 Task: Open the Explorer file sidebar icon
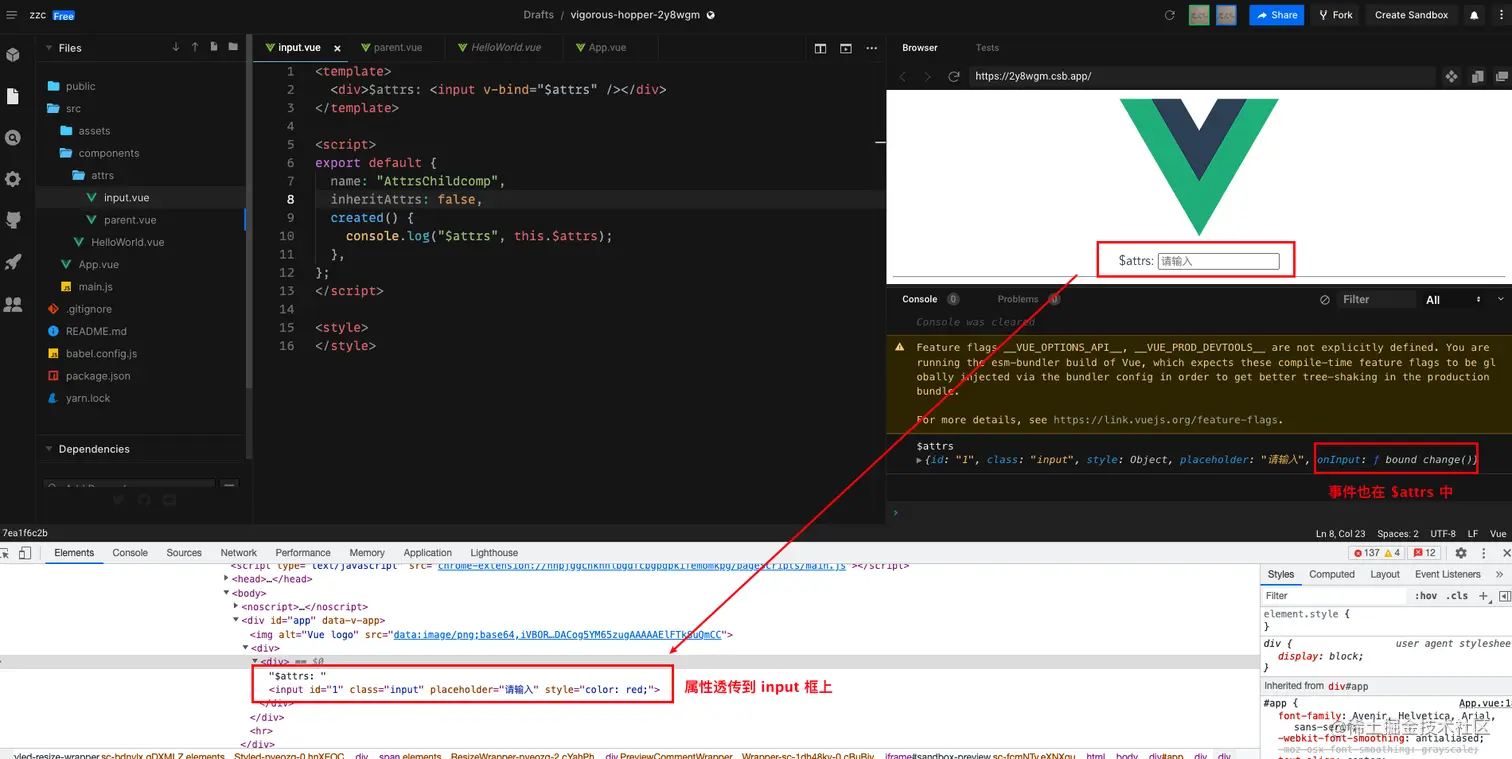[13, 96]
